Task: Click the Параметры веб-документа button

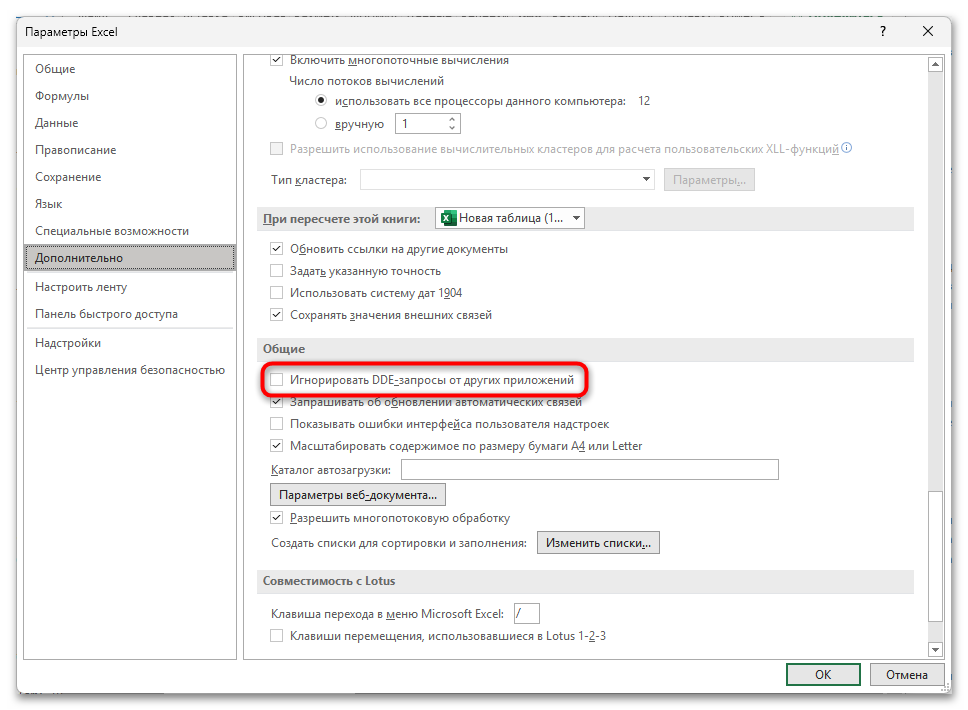Action: (x=358, y=495)
